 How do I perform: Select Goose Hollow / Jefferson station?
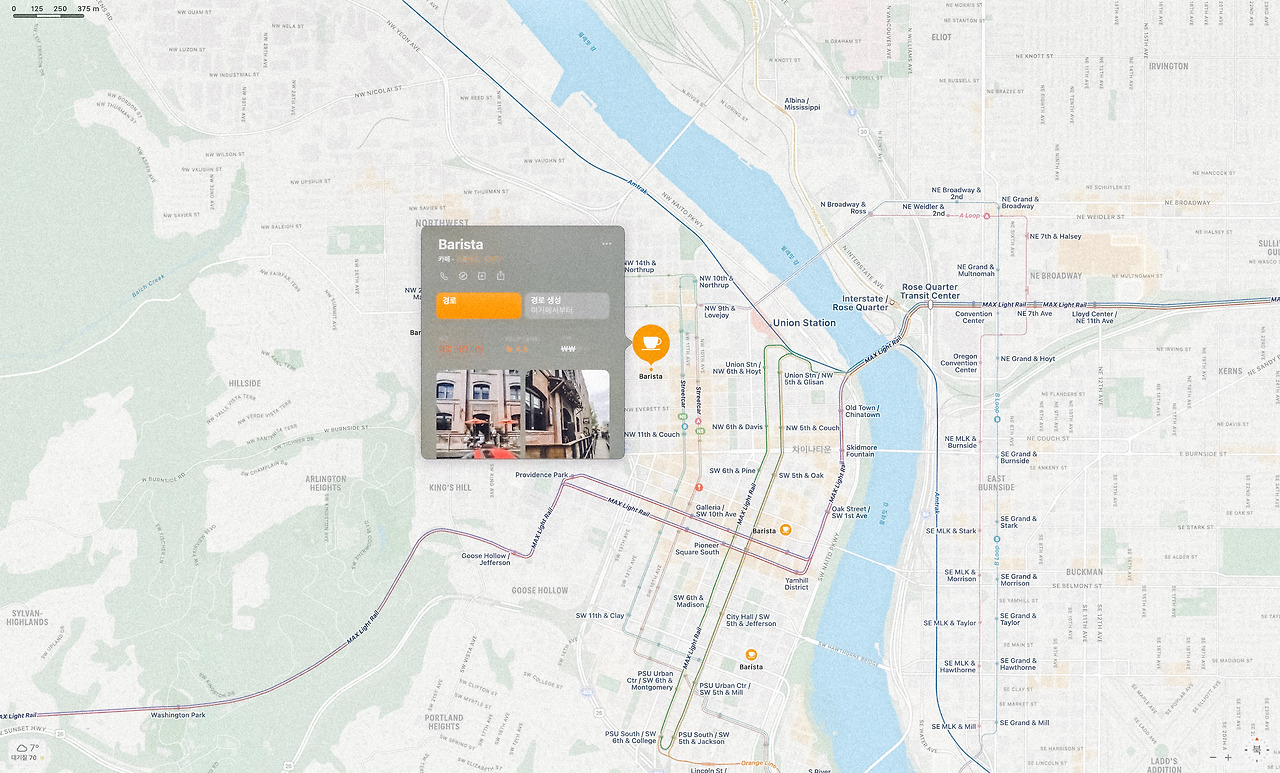(486, 559)
